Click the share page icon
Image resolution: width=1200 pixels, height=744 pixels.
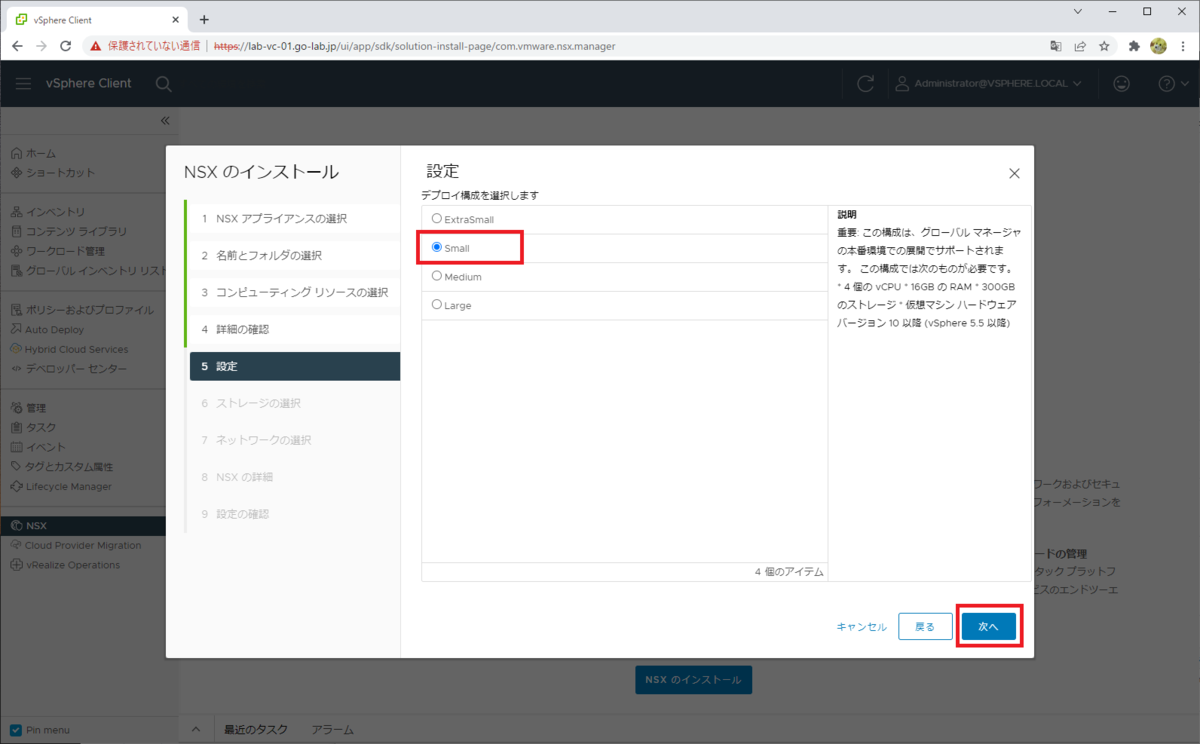point(1080,46)
